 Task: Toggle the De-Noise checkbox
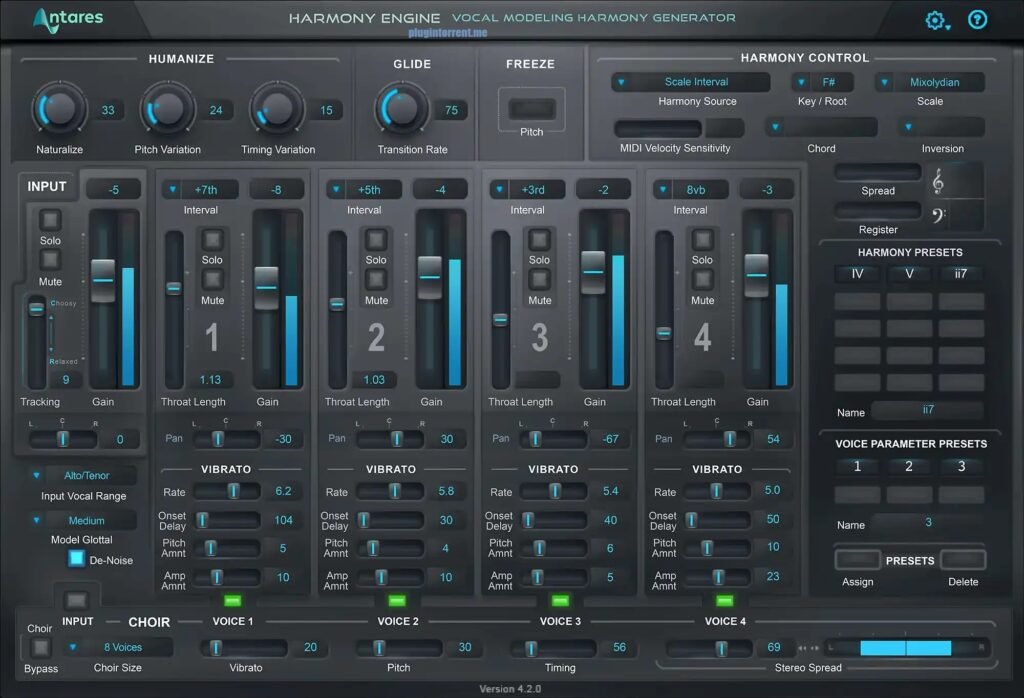point(76,559)
